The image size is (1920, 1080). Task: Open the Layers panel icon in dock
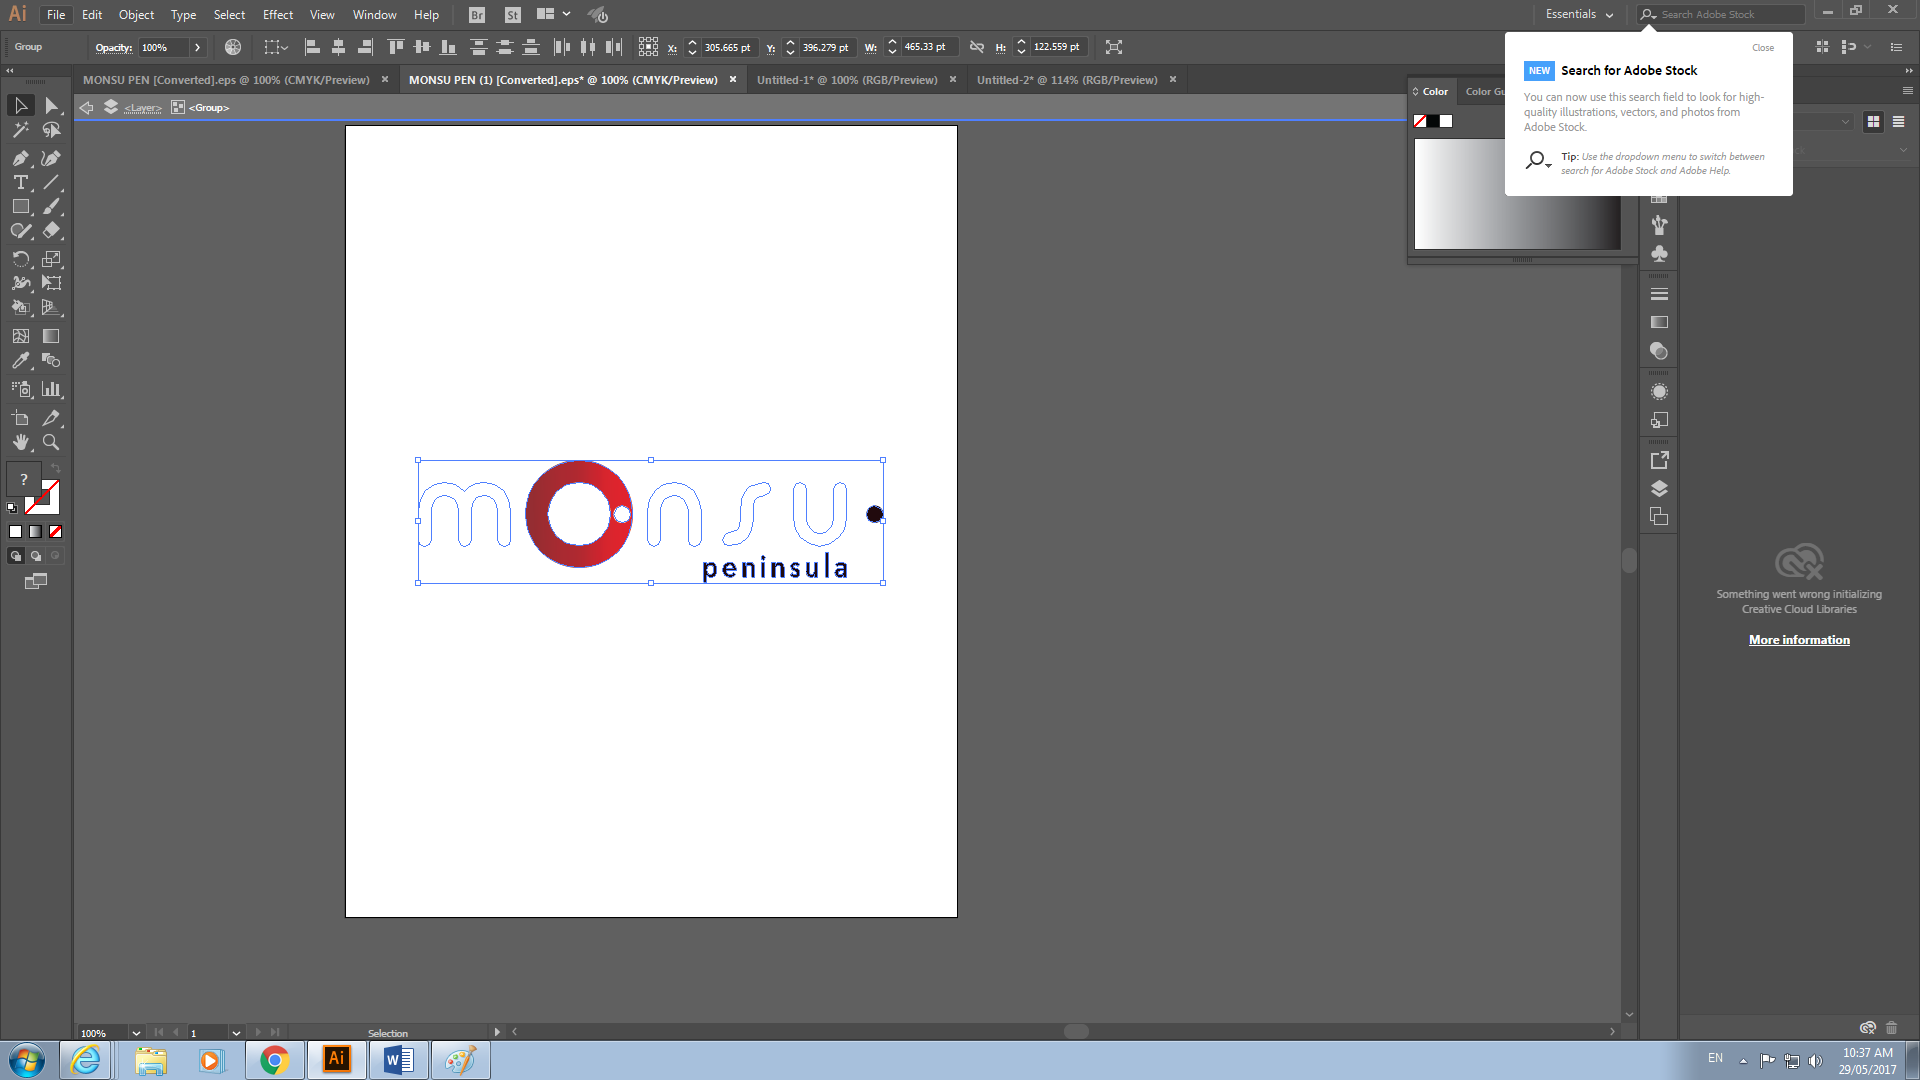pyautogui.click(x=1659, y=489)
